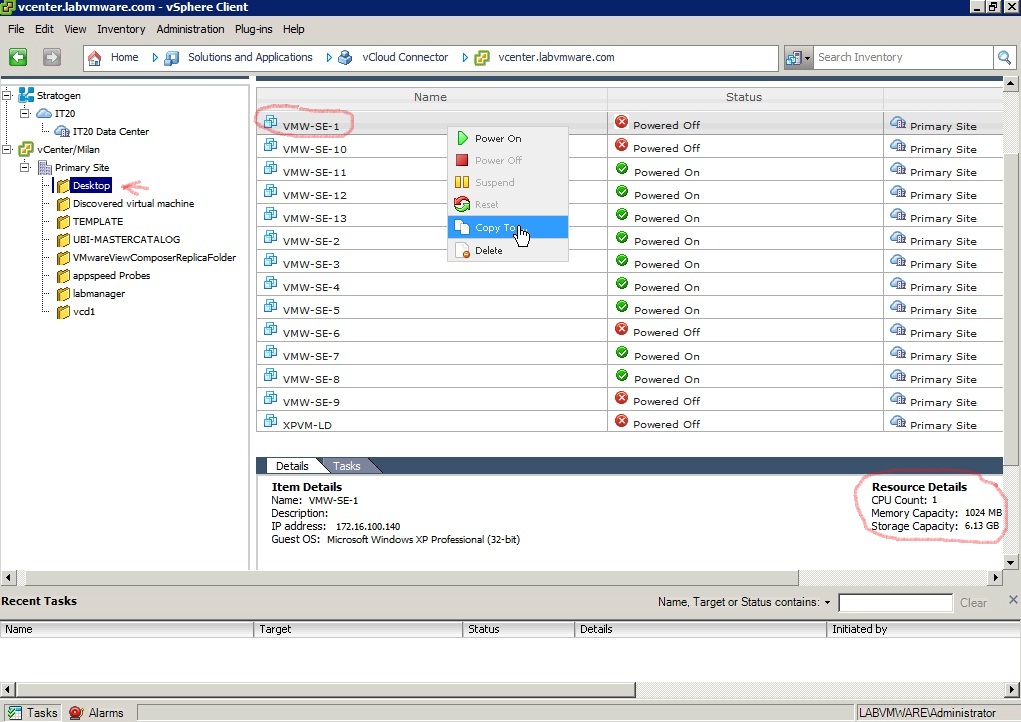The image size is (1021, 722).
Task: Expand the vCloud Connector breadcrumb arrow
Action: pyautogui.click(x=465, y=58)
